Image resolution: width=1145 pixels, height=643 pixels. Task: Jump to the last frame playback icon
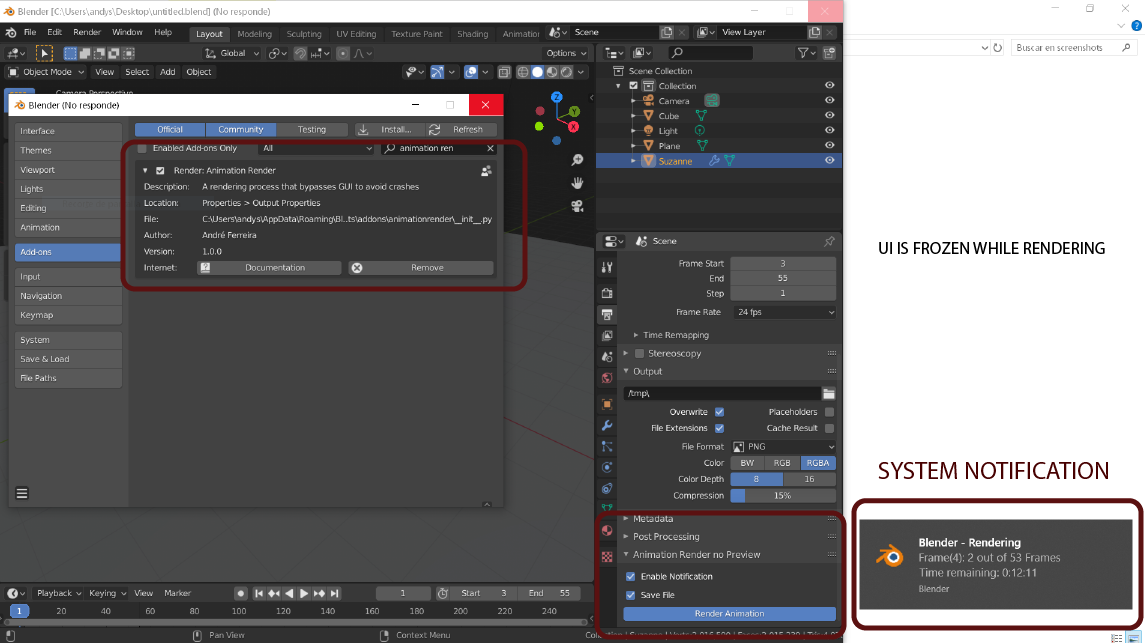point(334,593)
